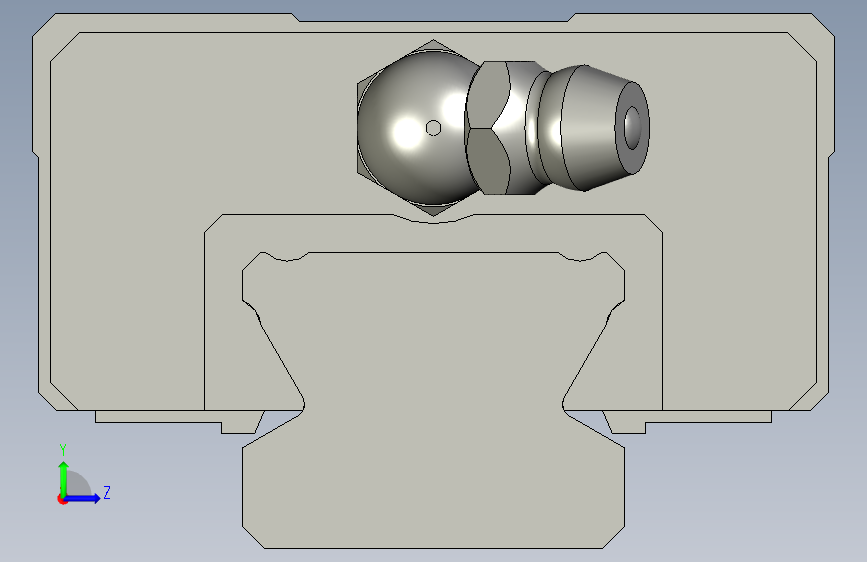Click the grease nipple tip opening
This screenshot has height=562, width=867.
point(632,128)
